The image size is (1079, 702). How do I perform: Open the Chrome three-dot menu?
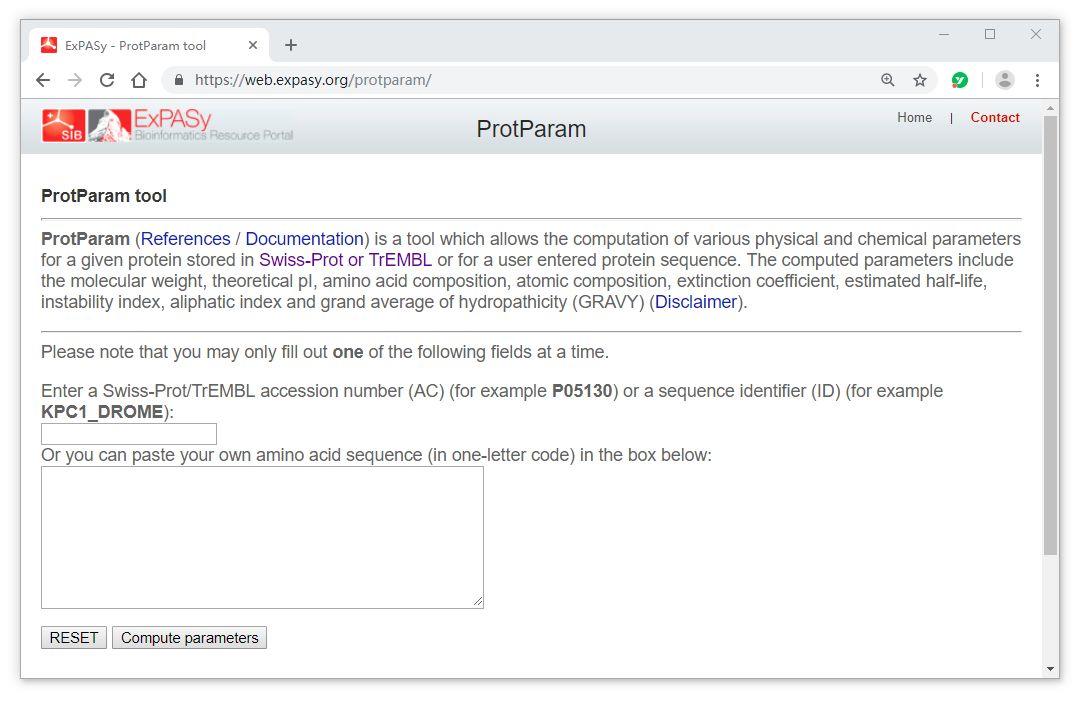(1037, 80)
